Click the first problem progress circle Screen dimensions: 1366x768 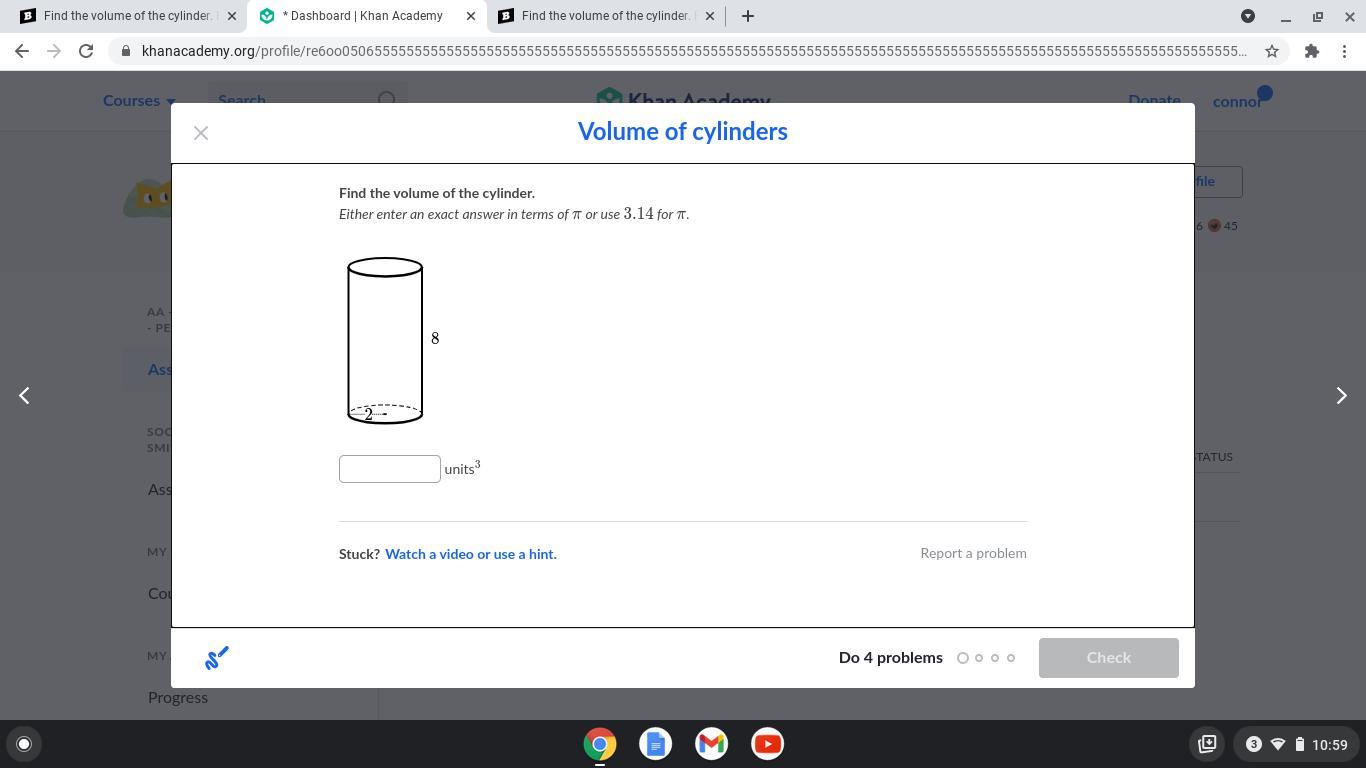tap(963, 658)
